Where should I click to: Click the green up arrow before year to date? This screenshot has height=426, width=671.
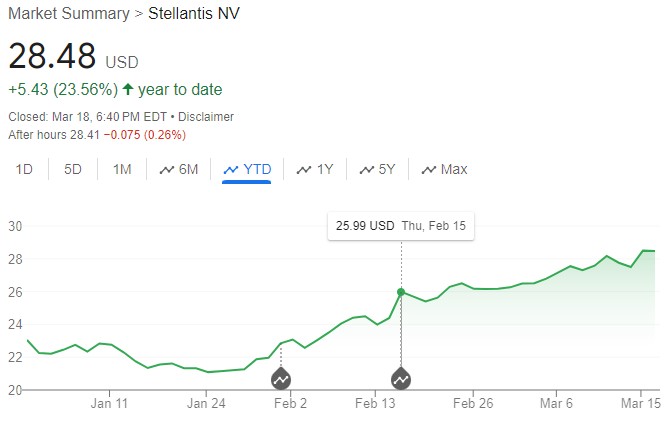(x=128, y=90)
